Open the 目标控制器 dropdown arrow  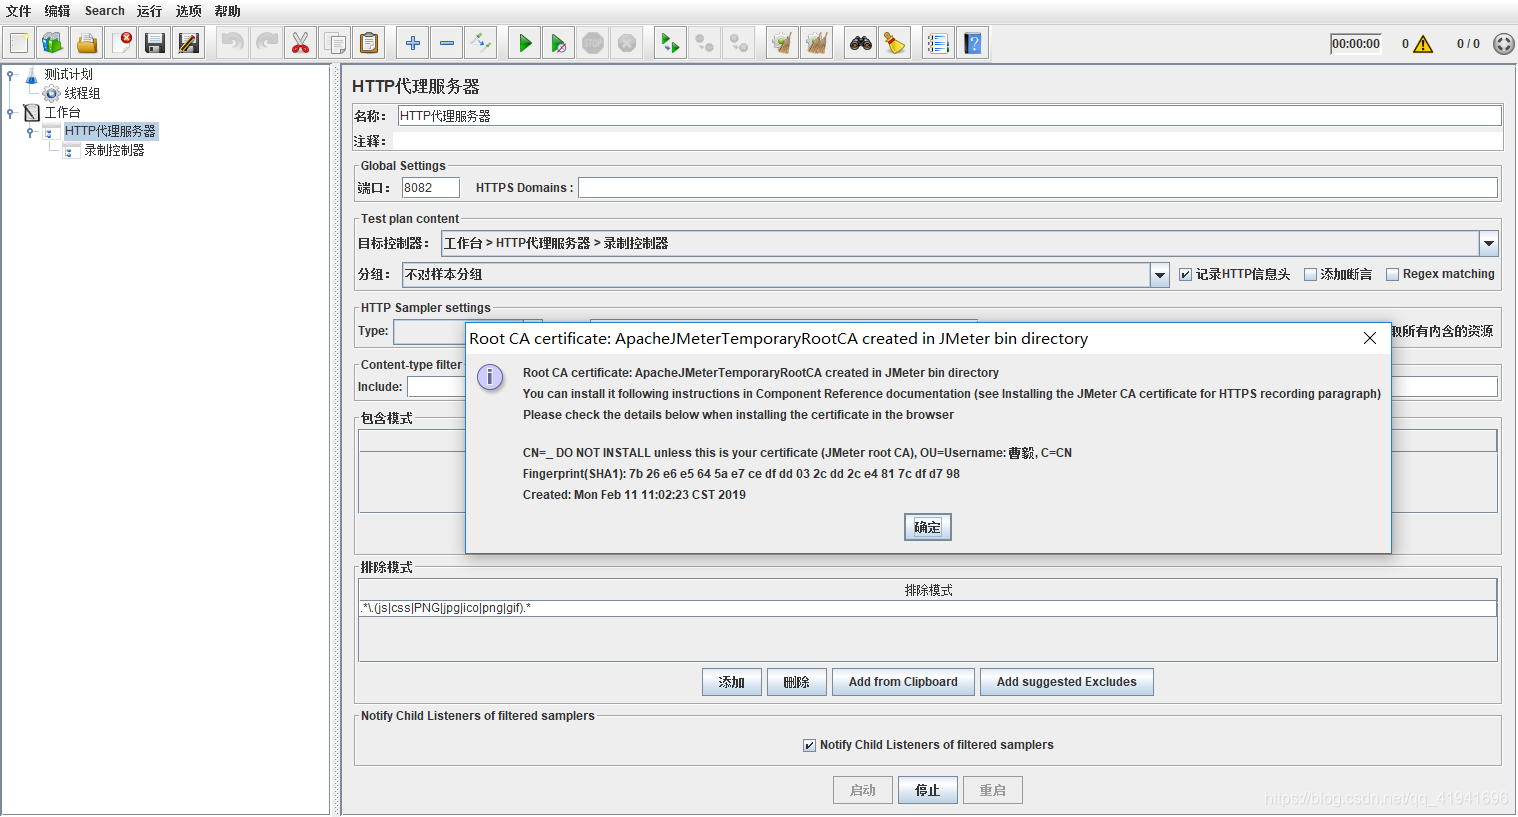coord(1489,243)
